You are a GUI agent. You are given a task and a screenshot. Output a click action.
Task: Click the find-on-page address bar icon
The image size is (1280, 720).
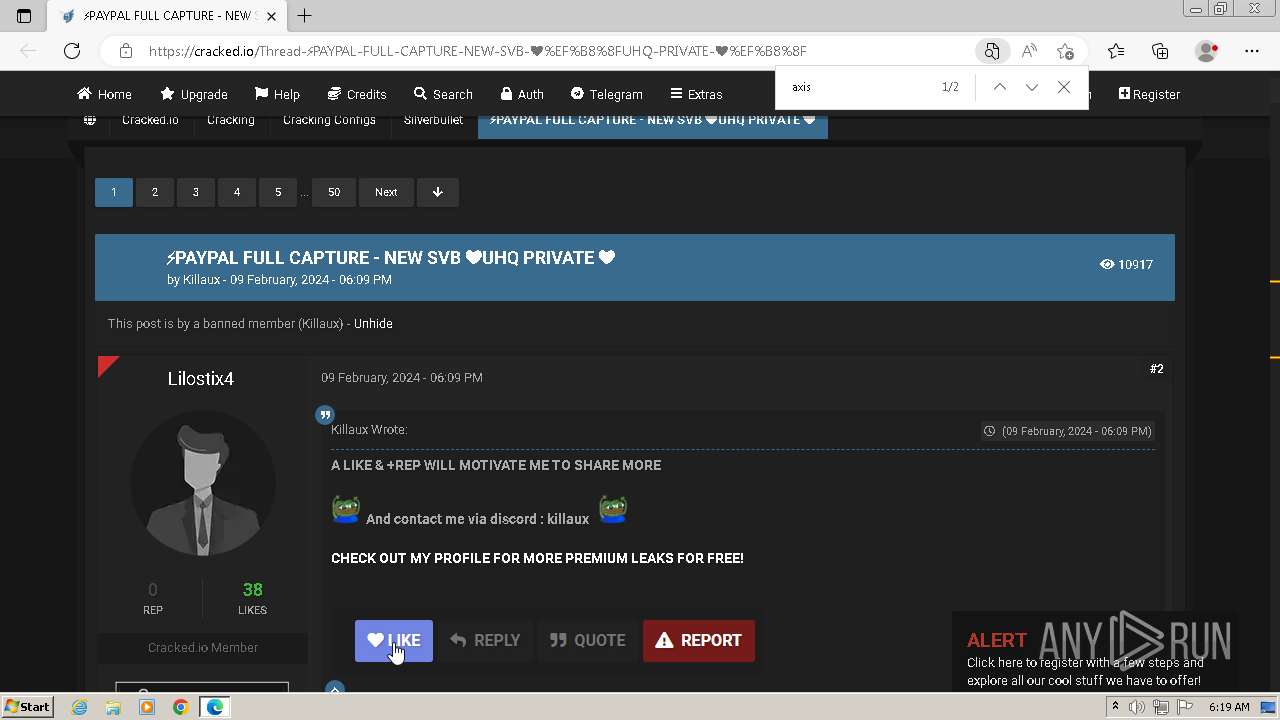point(991,51)
